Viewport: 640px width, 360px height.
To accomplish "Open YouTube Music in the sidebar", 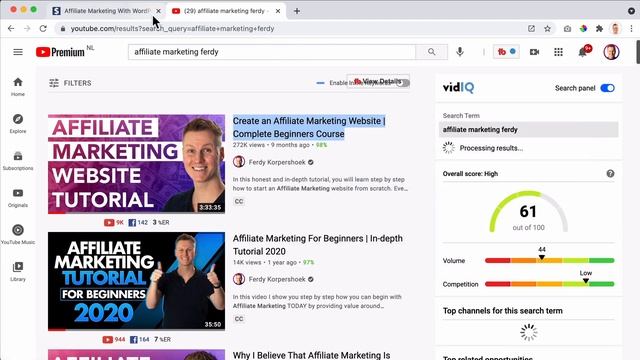I will pos(18,235).
